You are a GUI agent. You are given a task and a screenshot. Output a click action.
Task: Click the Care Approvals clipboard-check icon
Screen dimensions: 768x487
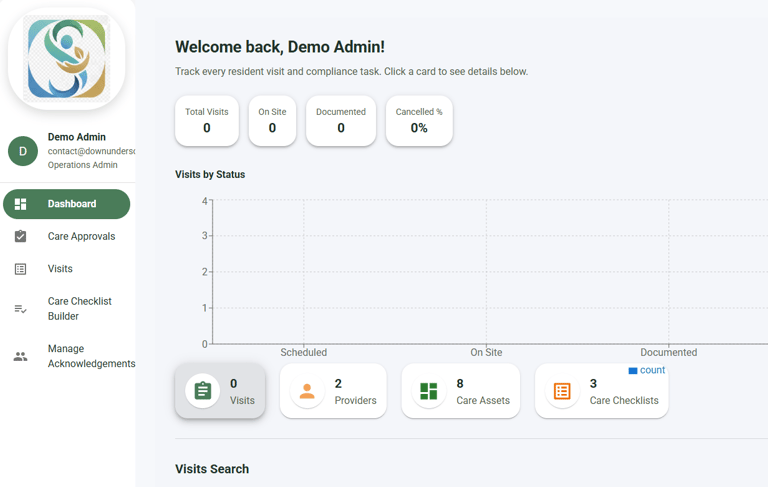pos(20,237)
